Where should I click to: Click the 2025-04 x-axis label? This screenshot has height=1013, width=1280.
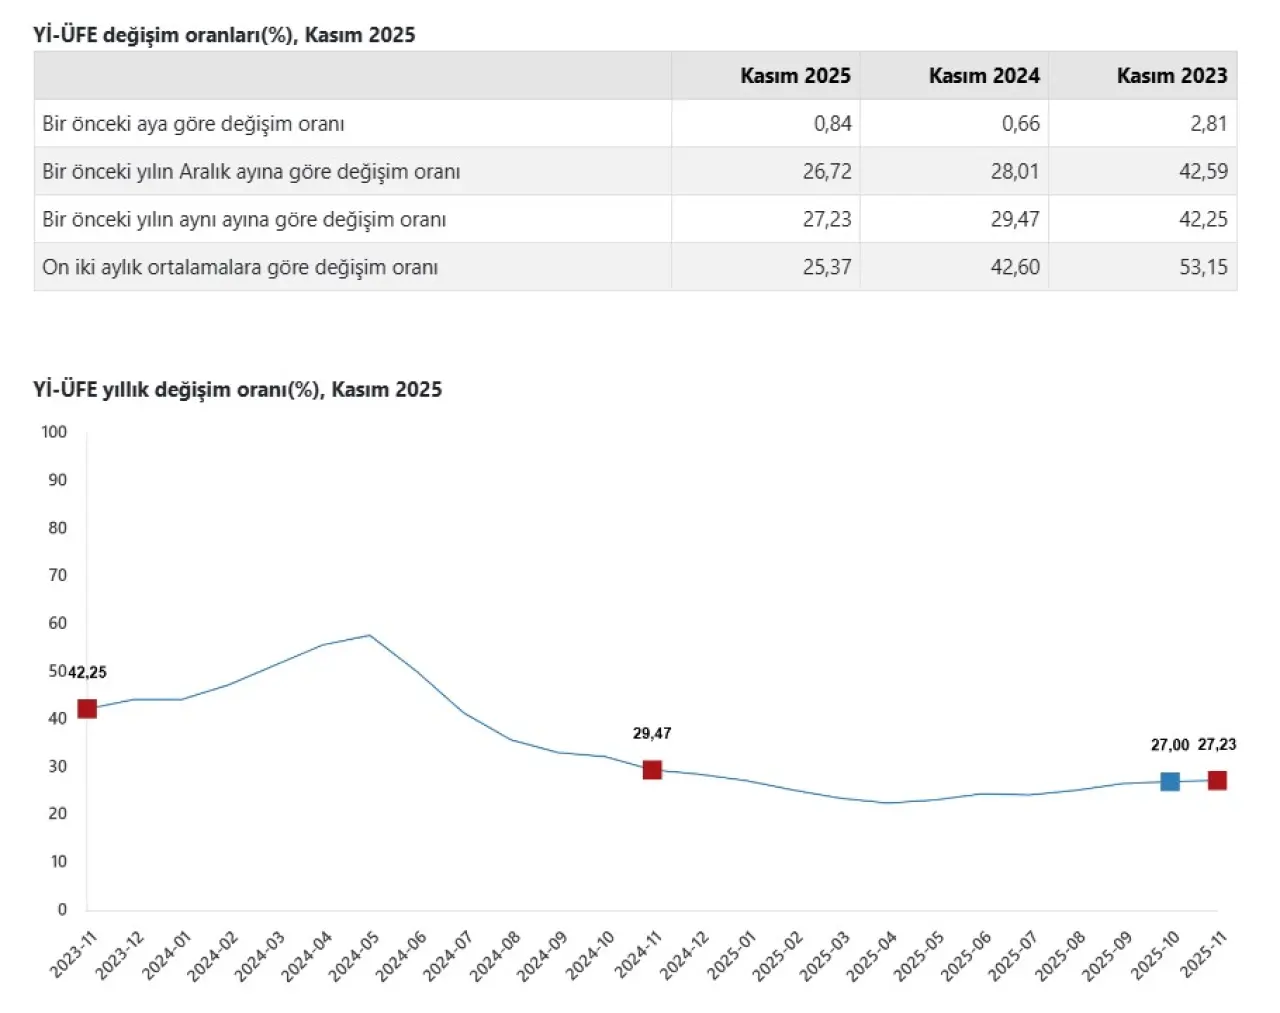pyautogui.click(x=873, y=956)
